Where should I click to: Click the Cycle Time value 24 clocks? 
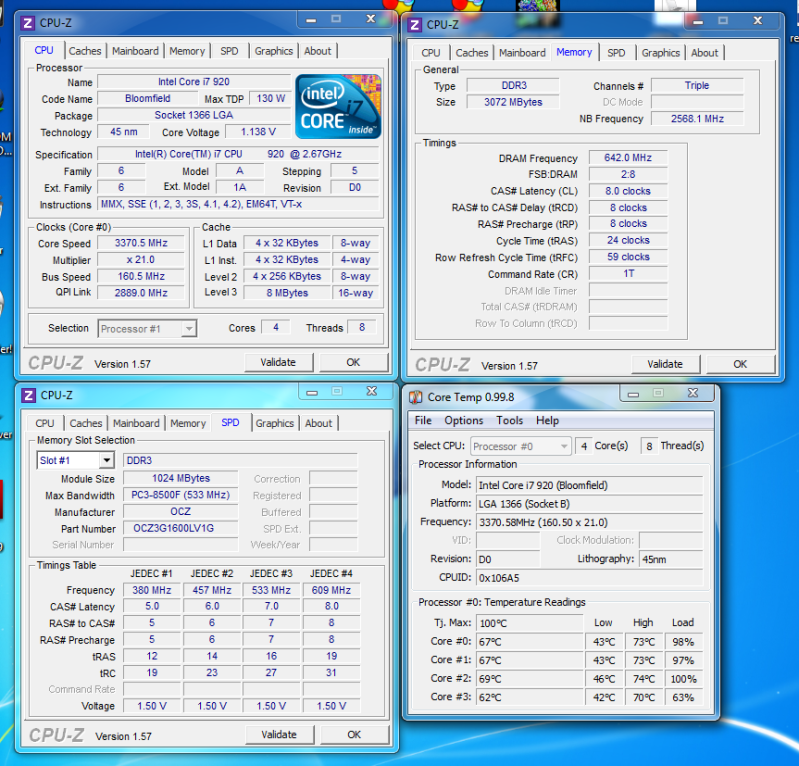[x=628, y=240]
